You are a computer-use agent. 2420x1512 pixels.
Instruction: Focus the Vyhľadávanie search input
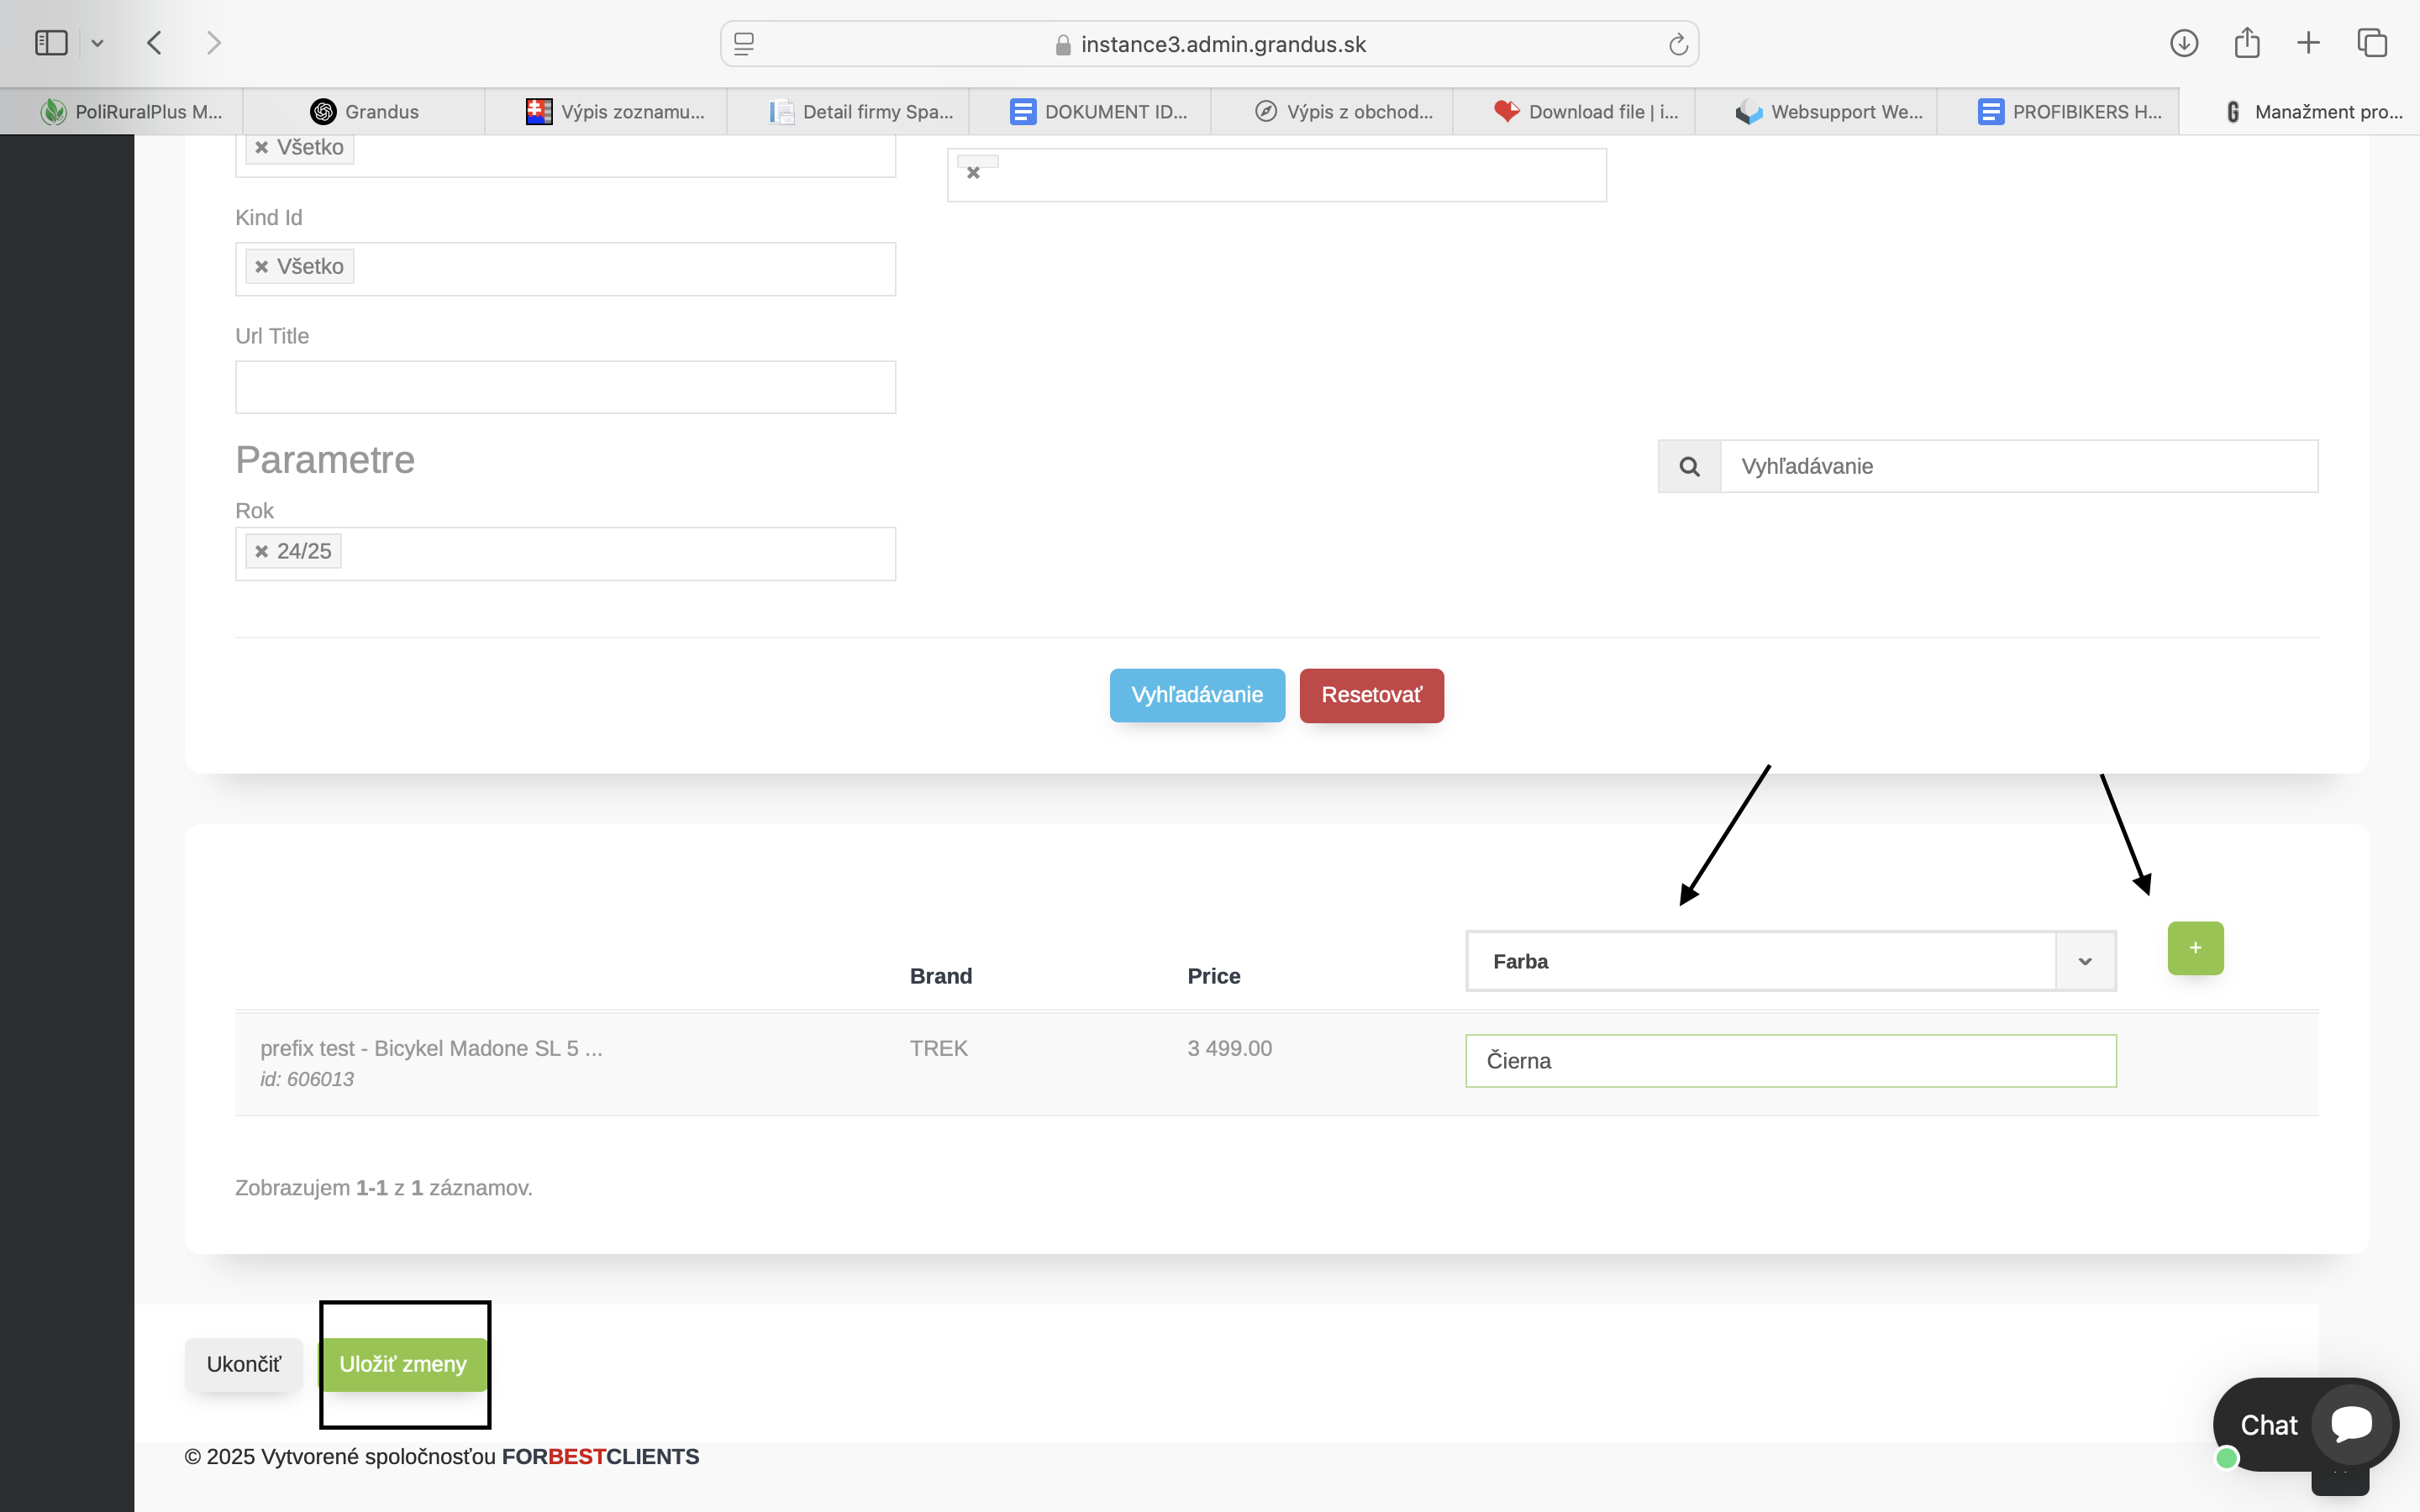[2019, 466]
